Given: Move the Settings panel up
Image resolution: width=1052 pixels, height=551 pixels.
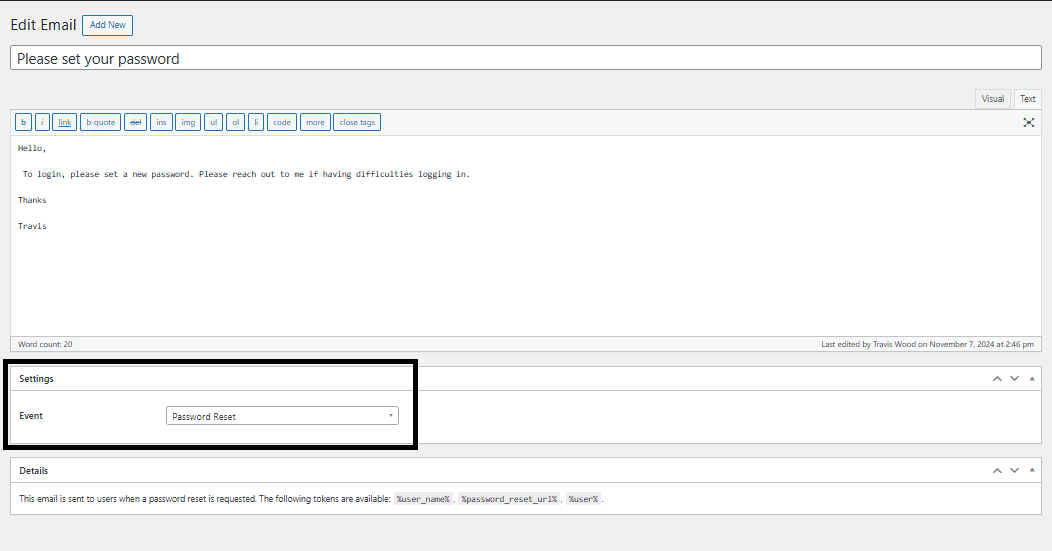Looking at the screenshot, I should point(997,379).
